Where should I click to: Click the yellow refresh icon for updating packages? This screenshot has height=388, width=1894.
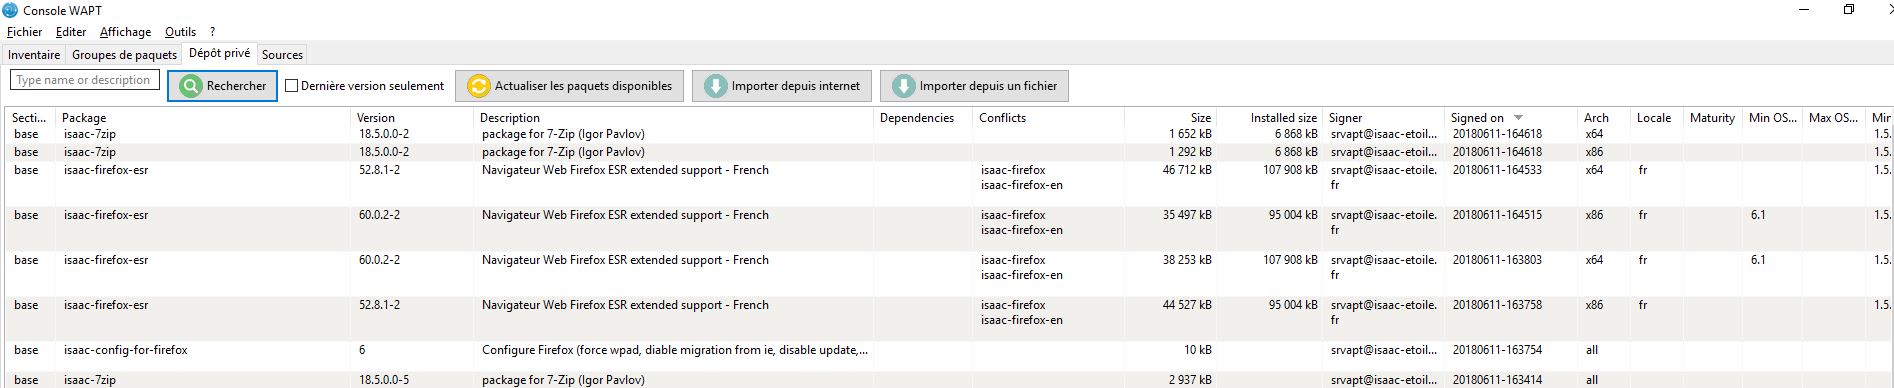tap(479, 86)
